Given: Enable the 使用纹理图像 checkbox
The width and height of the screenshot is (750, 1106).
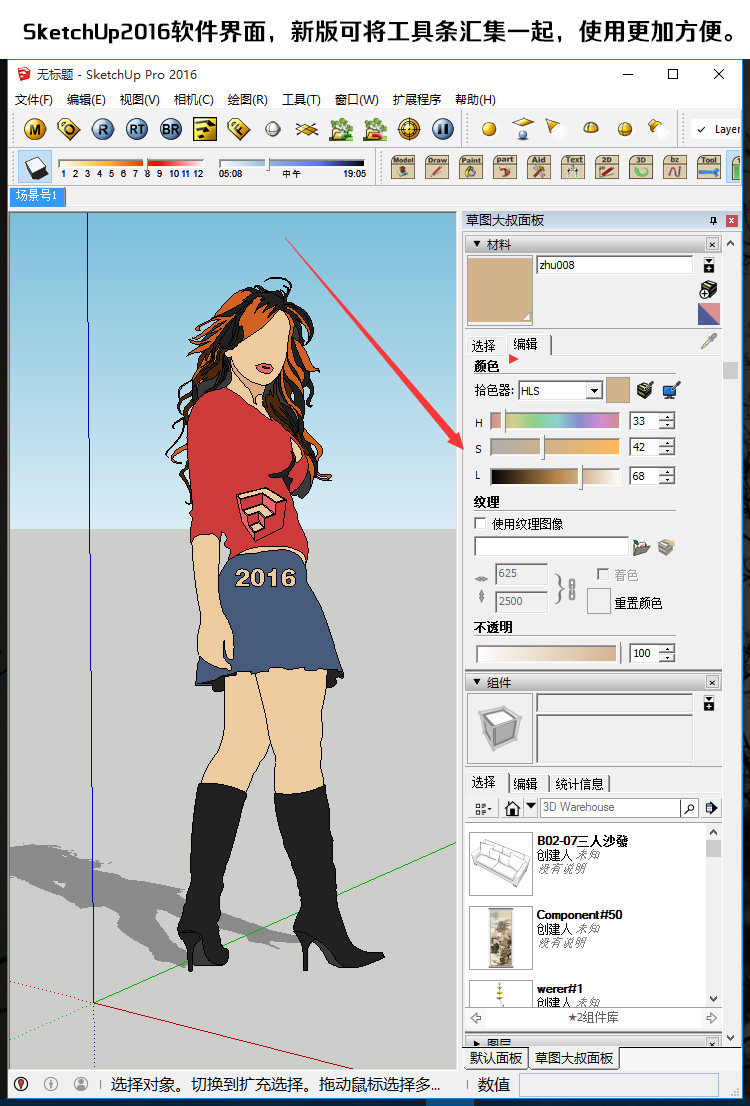Looking at the screenshot, I should (480, 523).
